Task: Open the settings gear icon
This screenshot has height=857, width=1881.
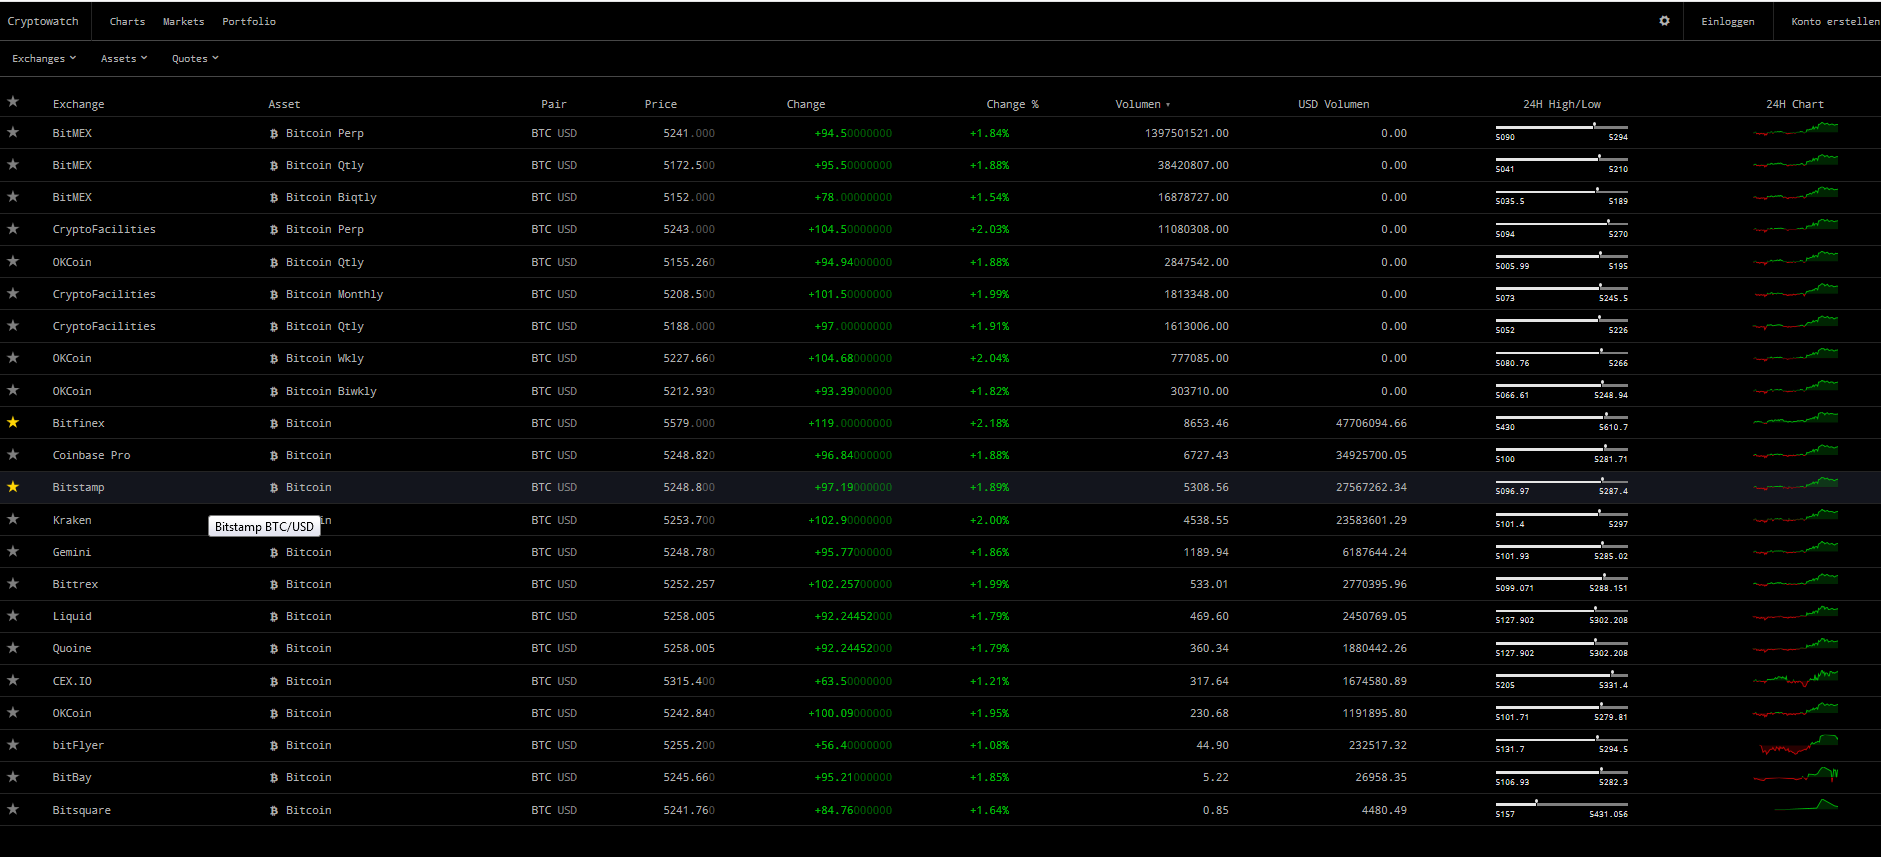Action: click(x=1664, y=21)
